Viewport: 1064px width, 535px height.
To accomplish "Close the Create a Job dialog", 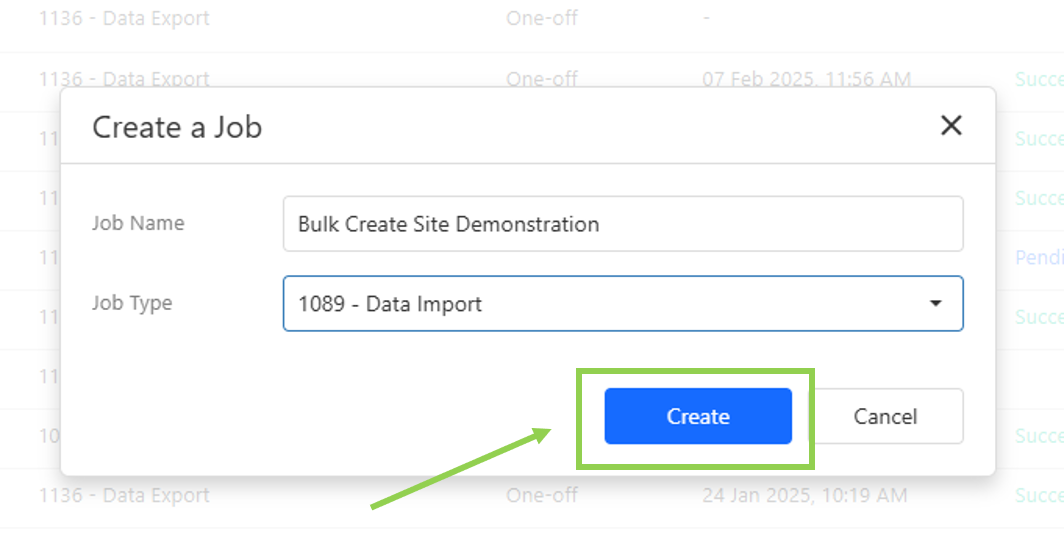I will coord(951,126).
